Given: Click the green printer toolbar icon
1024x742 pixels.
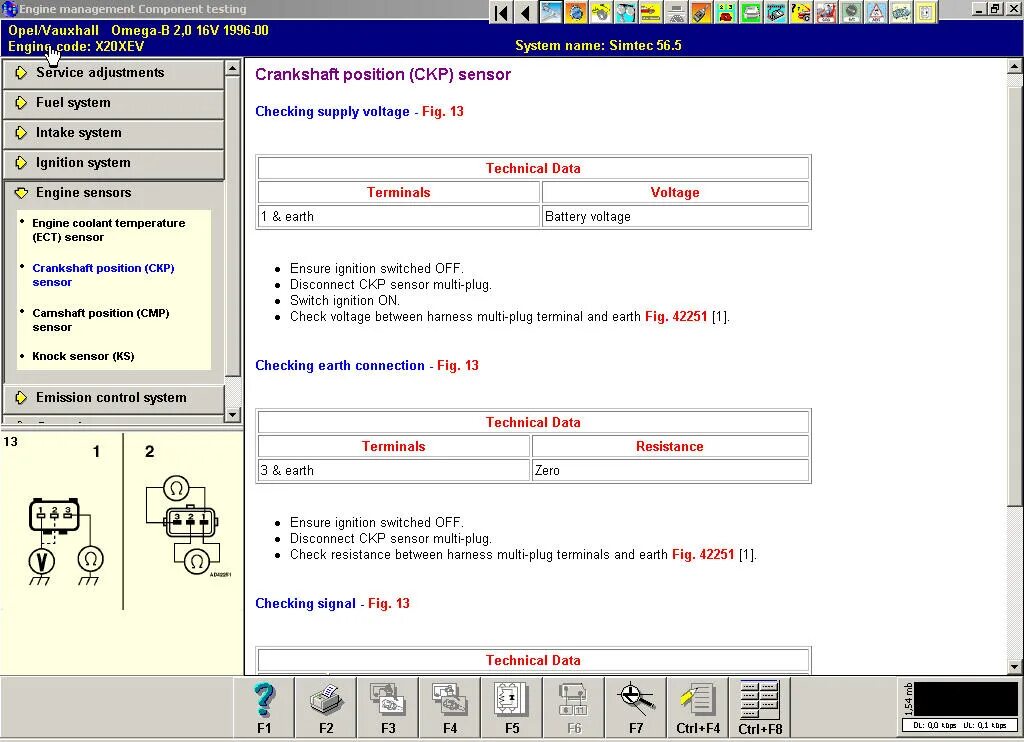Looking at the screenshot, I should coord(750,12).
